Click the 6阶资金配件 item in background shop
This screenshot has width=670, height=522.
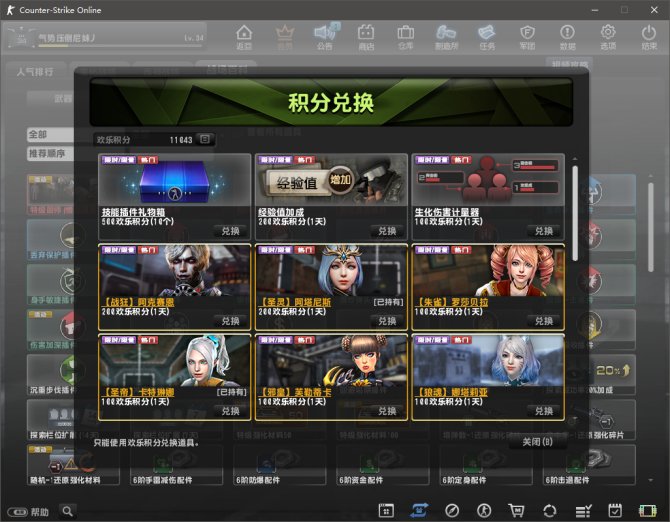point(382,465)
